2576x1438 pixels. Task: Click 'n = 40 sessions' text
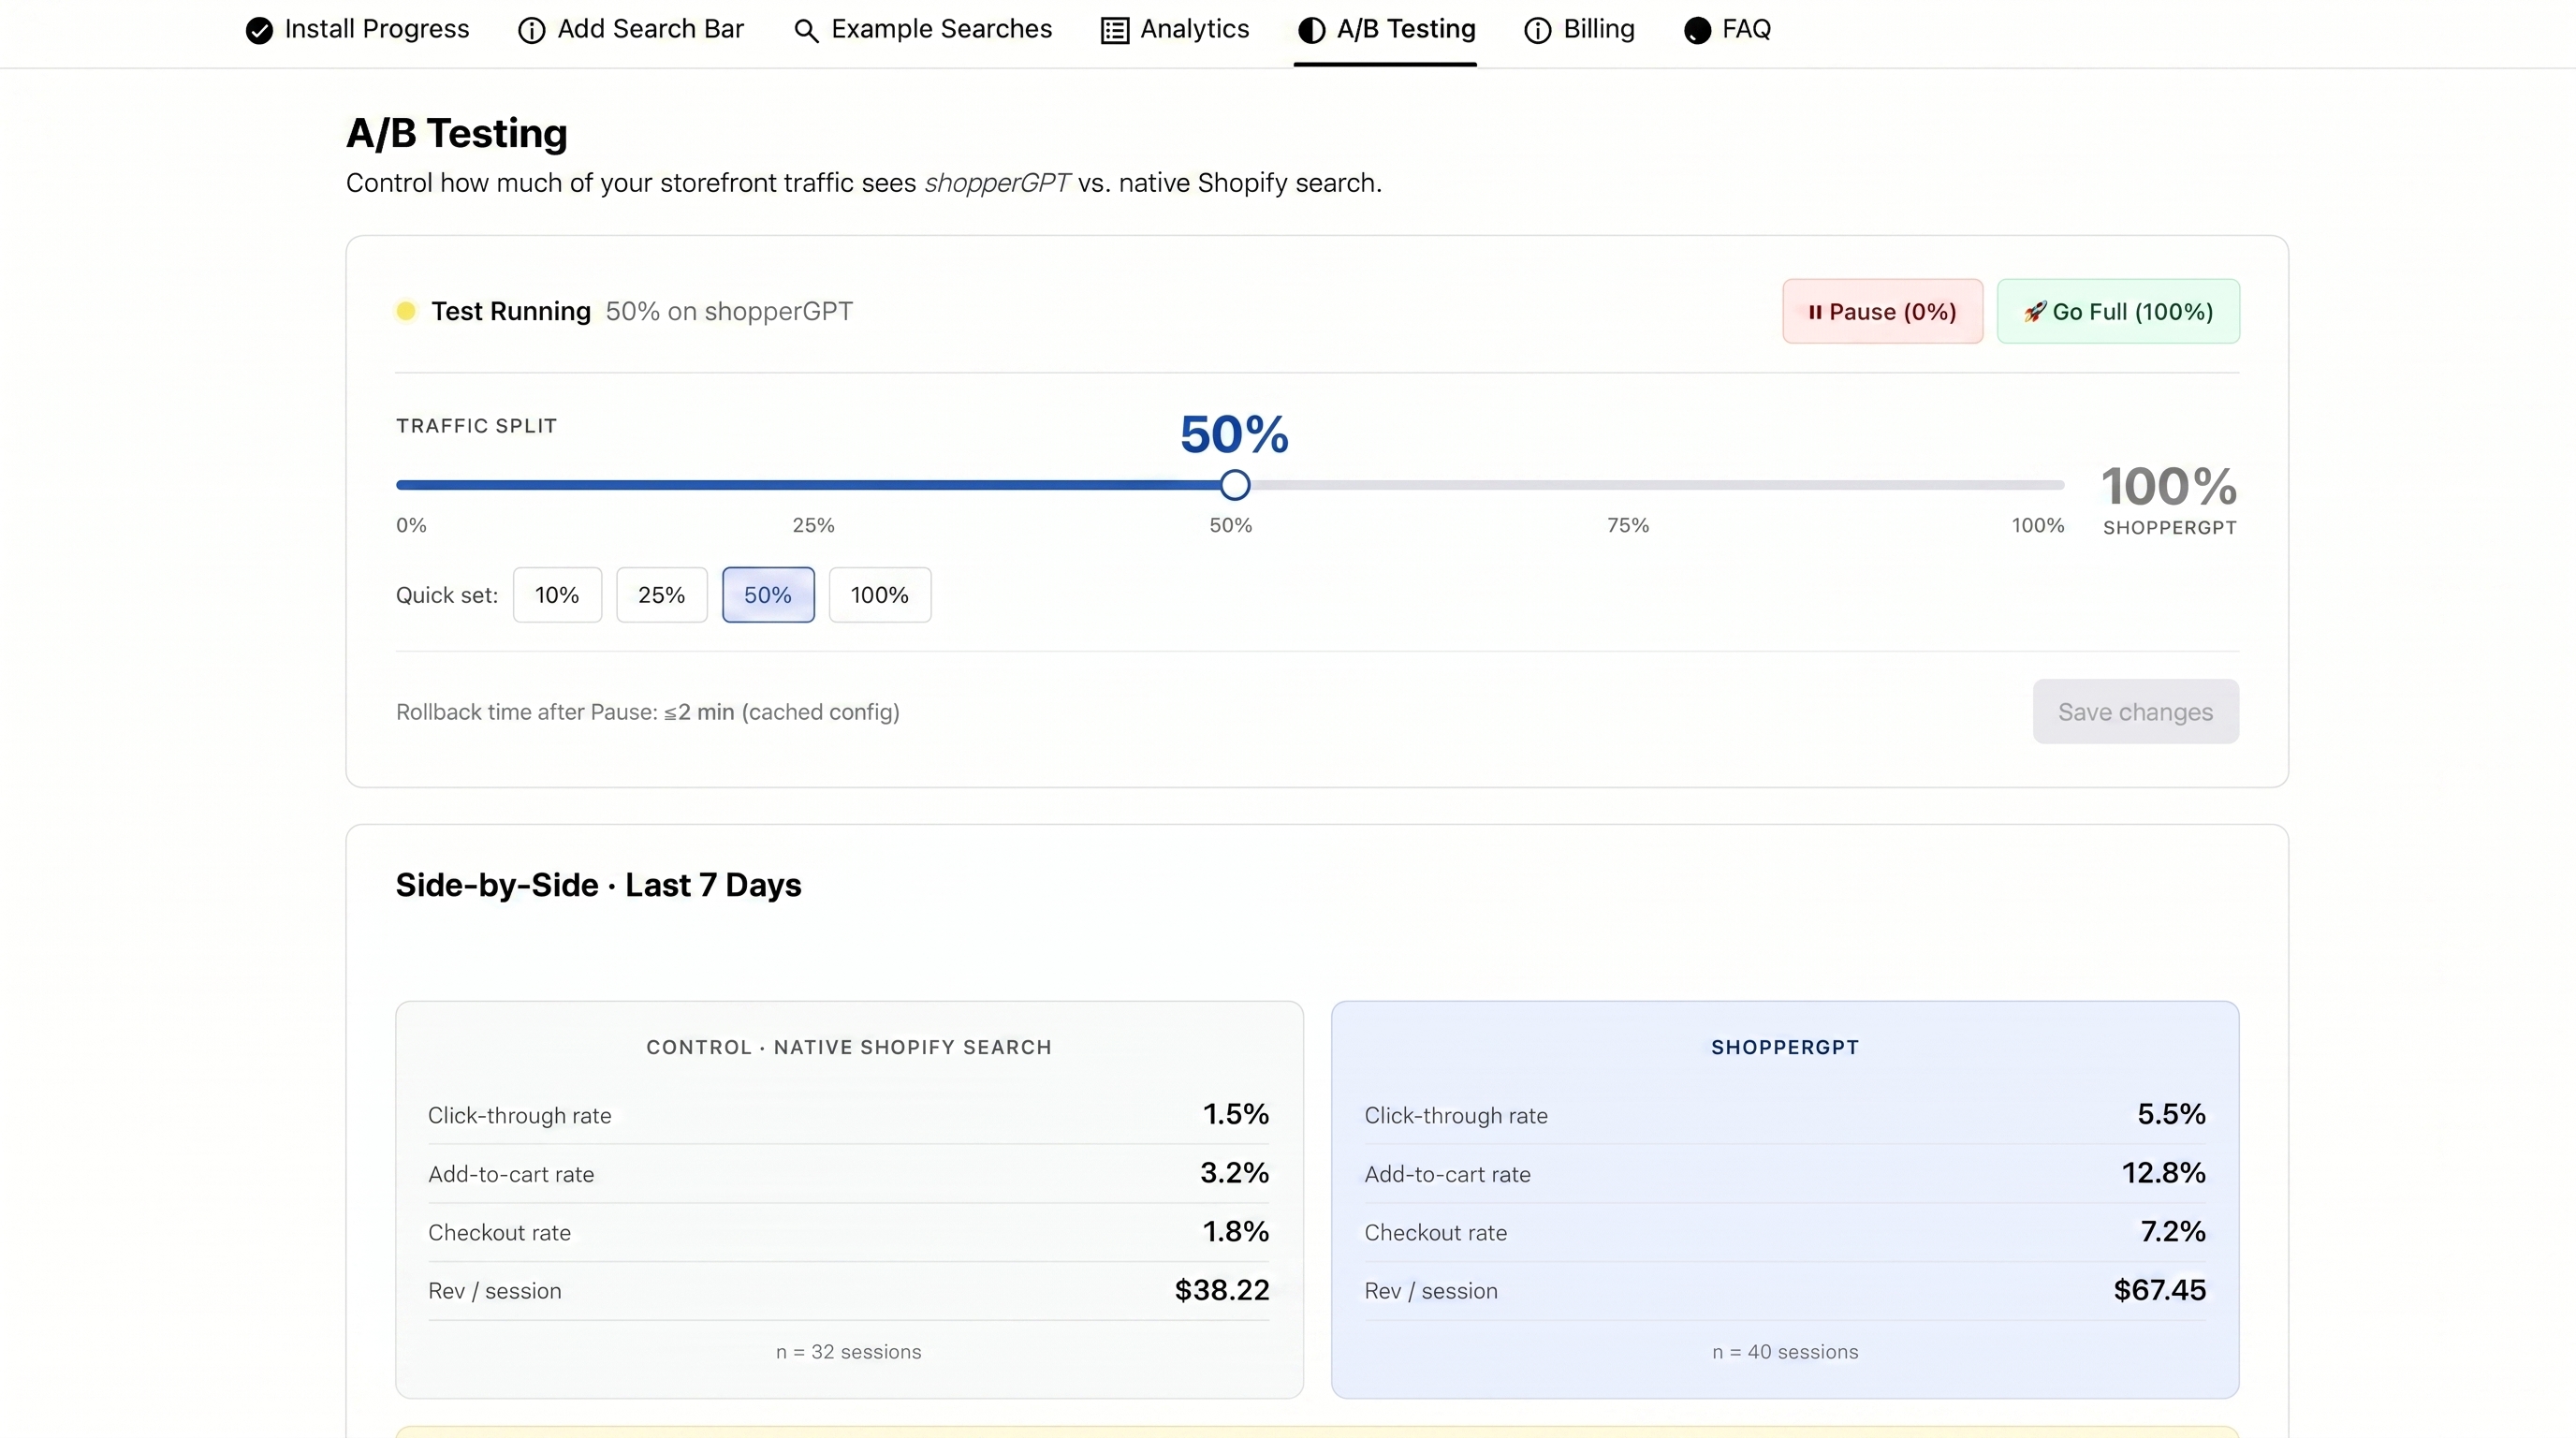click(x=1785, y=1352)
